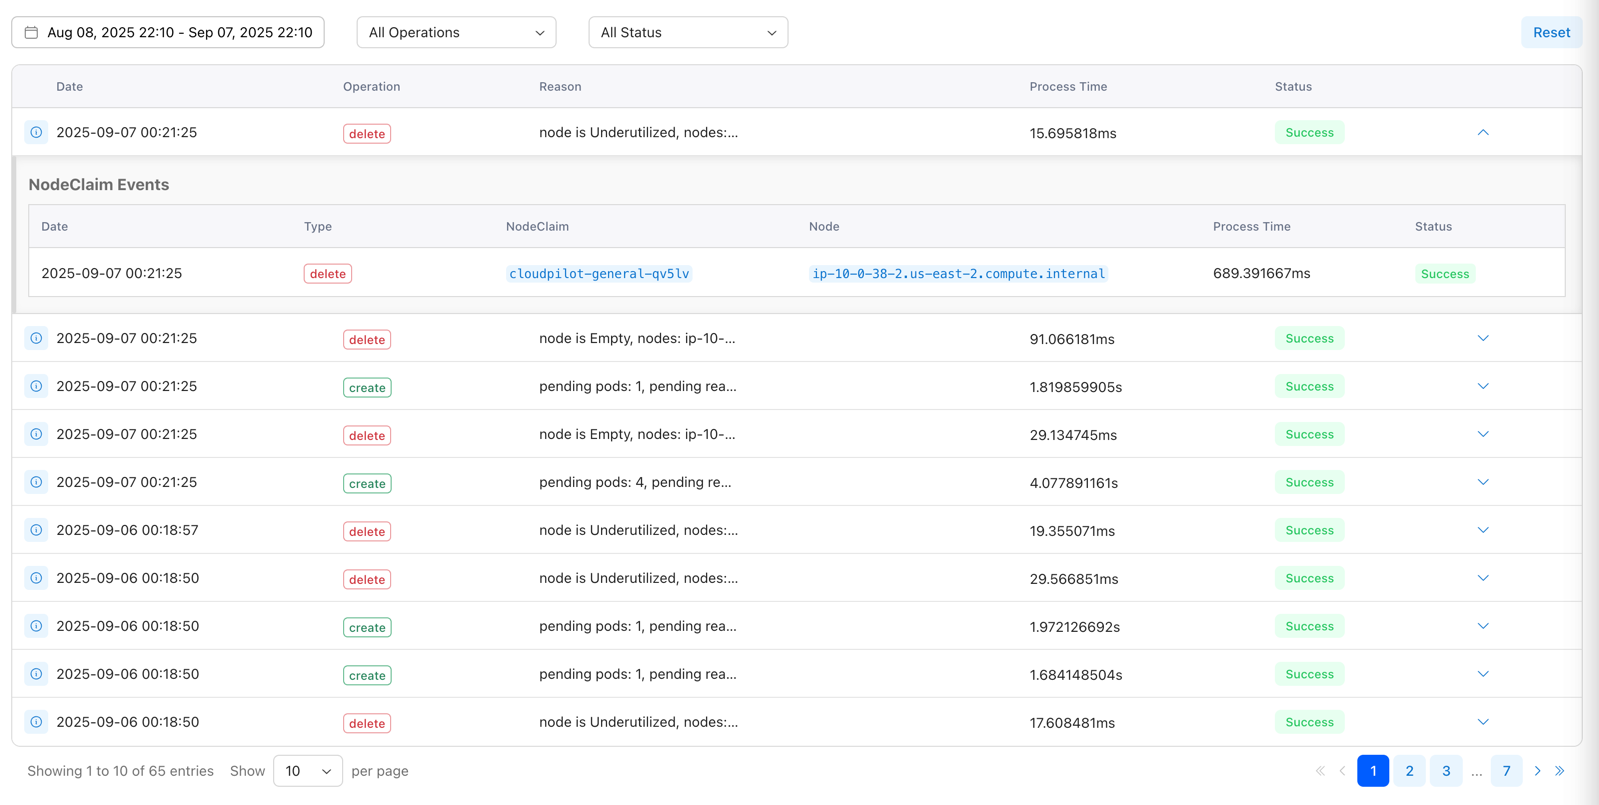Click info icon of the 91.066181ms row
The image size is (1599, 805).
click(x=36, y=338)
